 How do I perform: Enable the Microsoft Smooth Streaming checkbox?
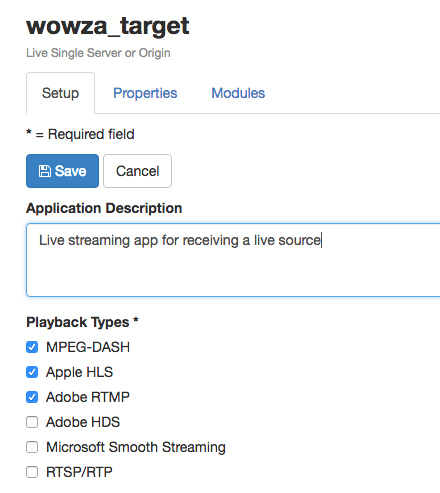click(32, 447)
